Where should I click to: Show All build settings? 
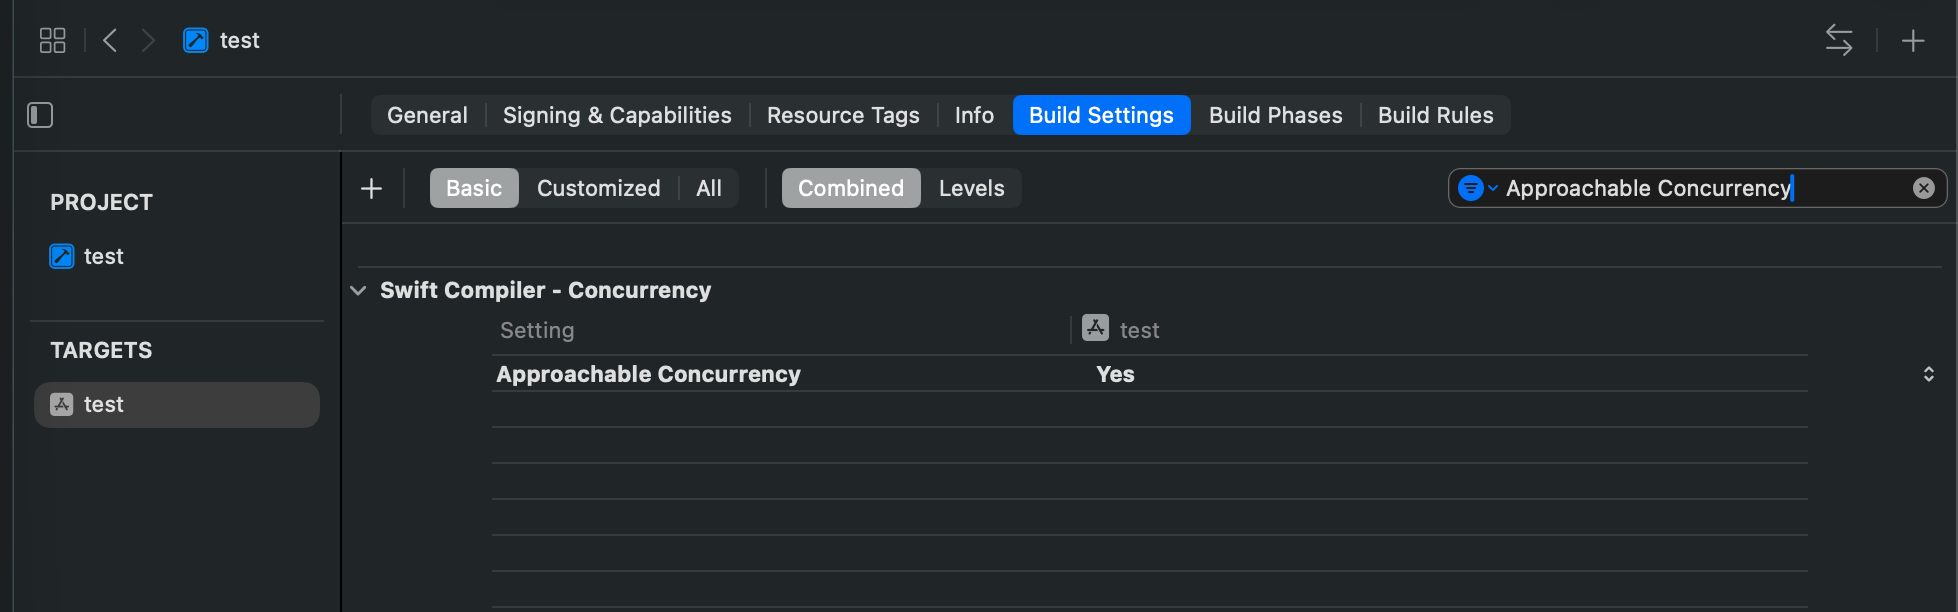[x=709, y=188]
